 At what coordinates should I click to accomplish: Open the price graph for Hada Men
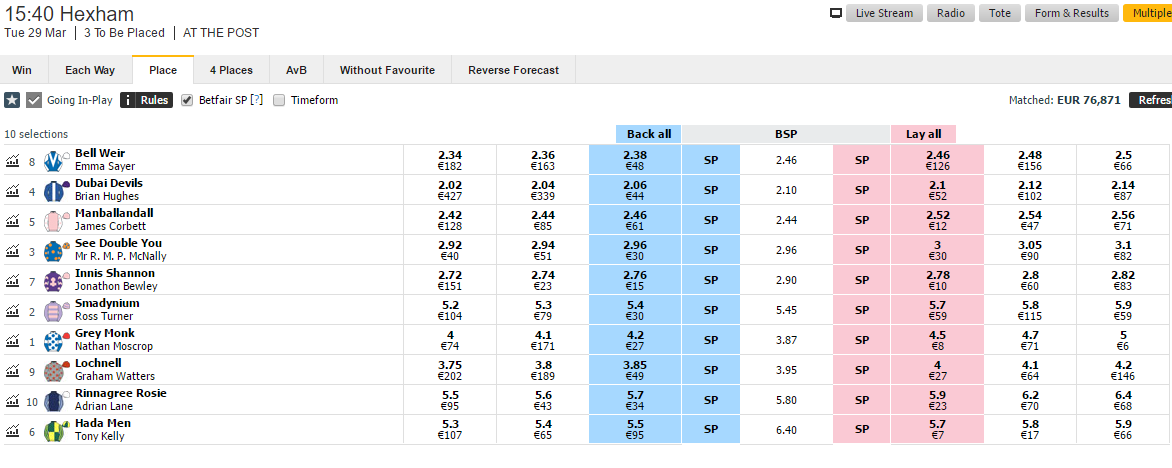[13, 431]
